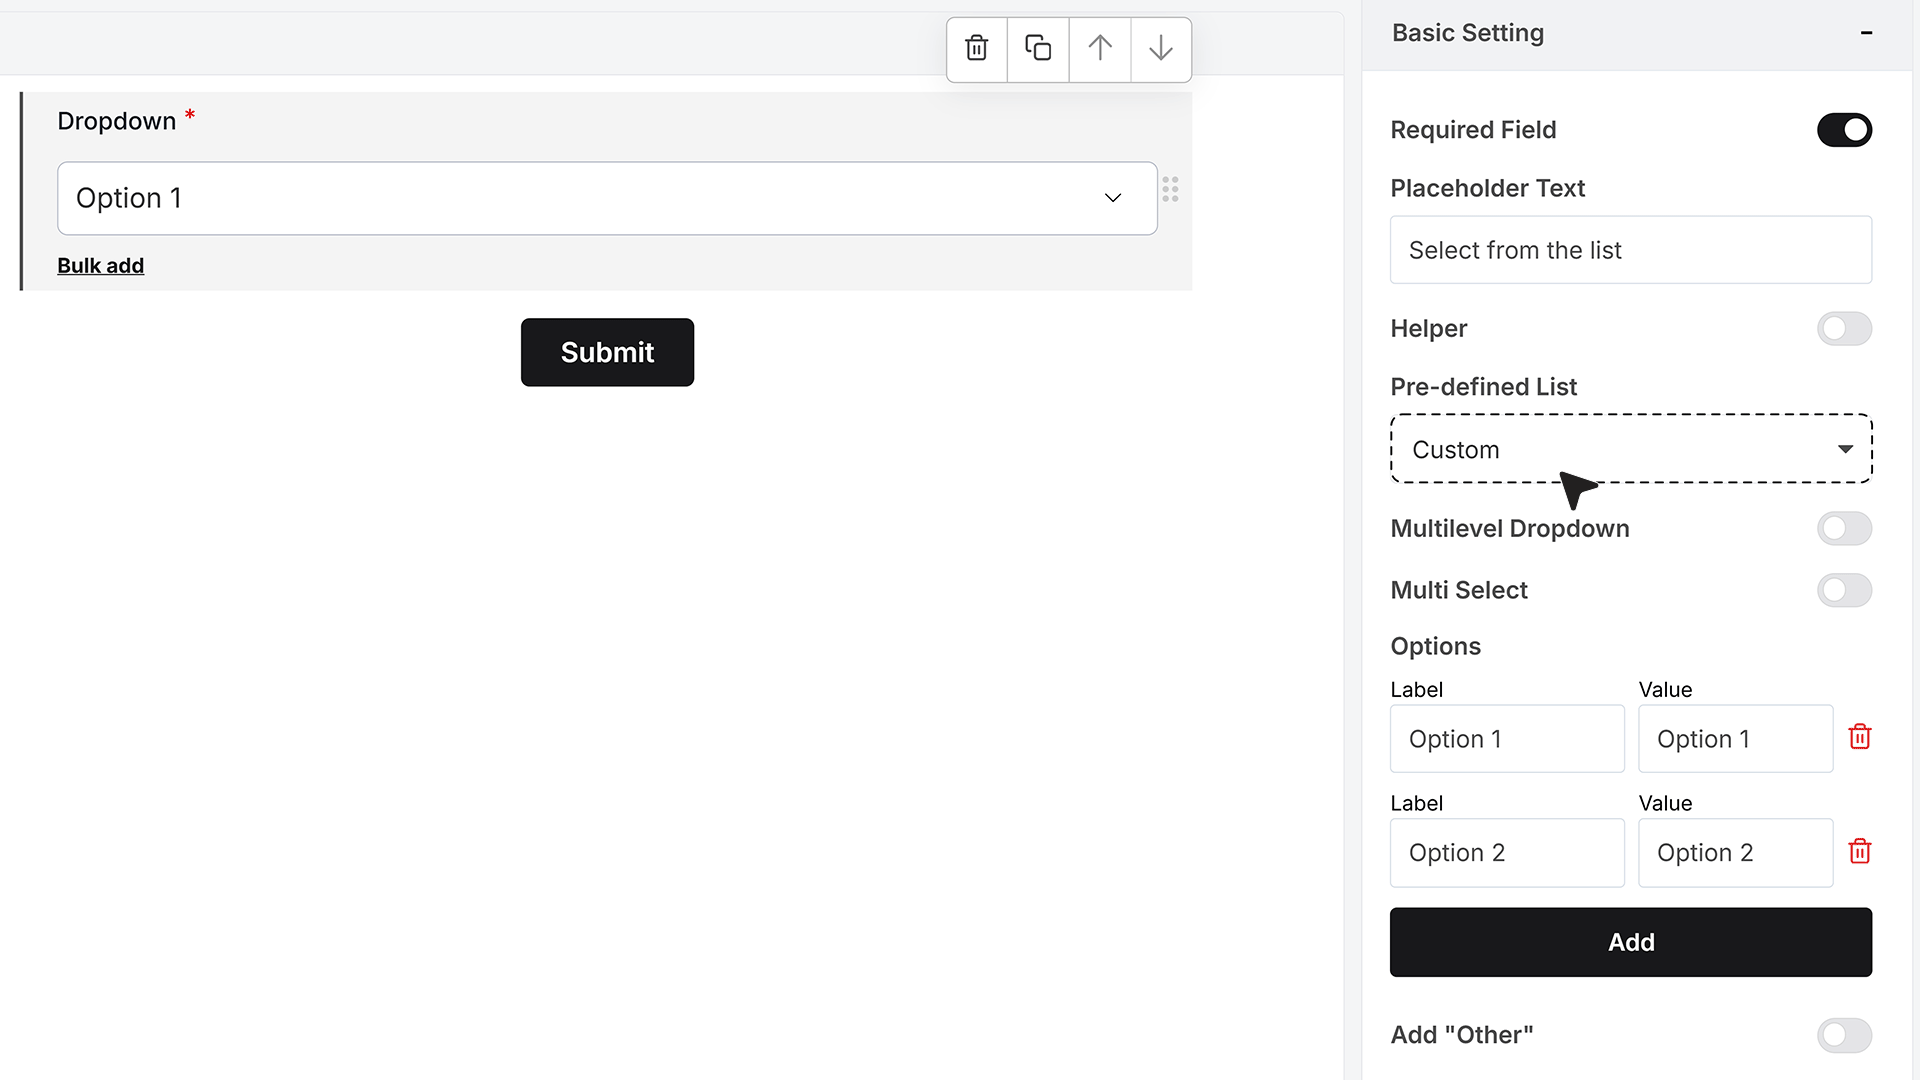Viewport: 1920px width, 1080px height.
Task: Edit the Option 1 value field
Action: pos(1735,739)
